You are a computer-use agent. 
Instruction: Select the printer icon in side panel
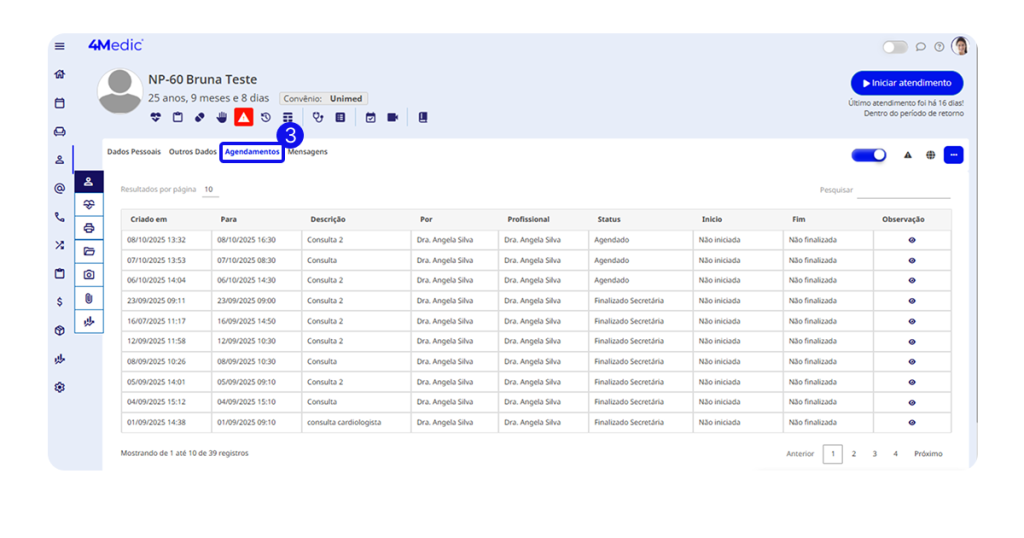pyautogui.click(x=89, y=228)
